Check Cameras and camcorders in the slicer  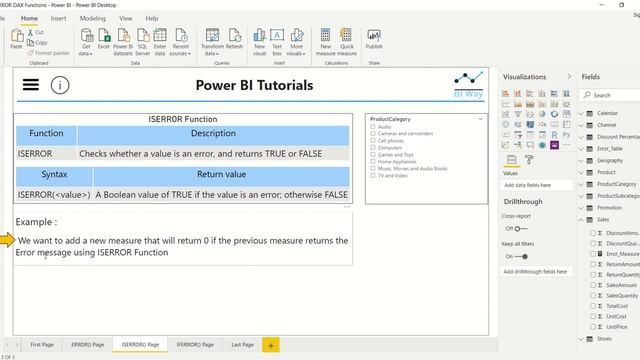[373, 133]
